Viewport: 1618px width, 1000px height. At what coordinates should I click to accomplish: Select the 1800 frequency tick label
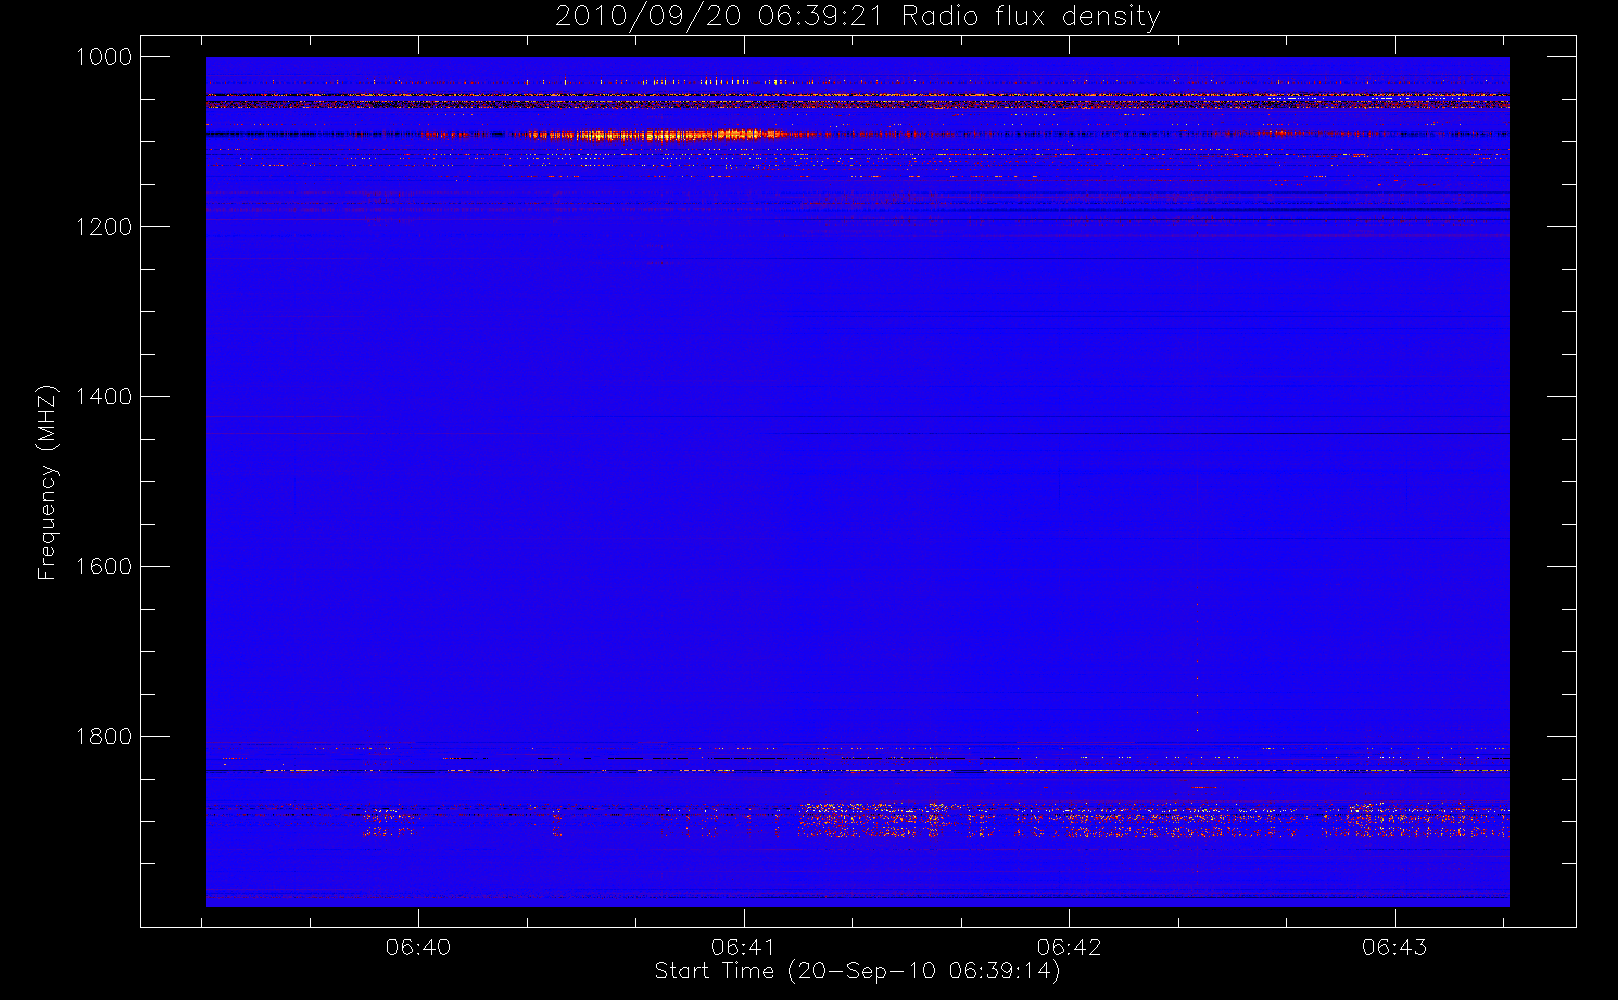click(104, 737)
